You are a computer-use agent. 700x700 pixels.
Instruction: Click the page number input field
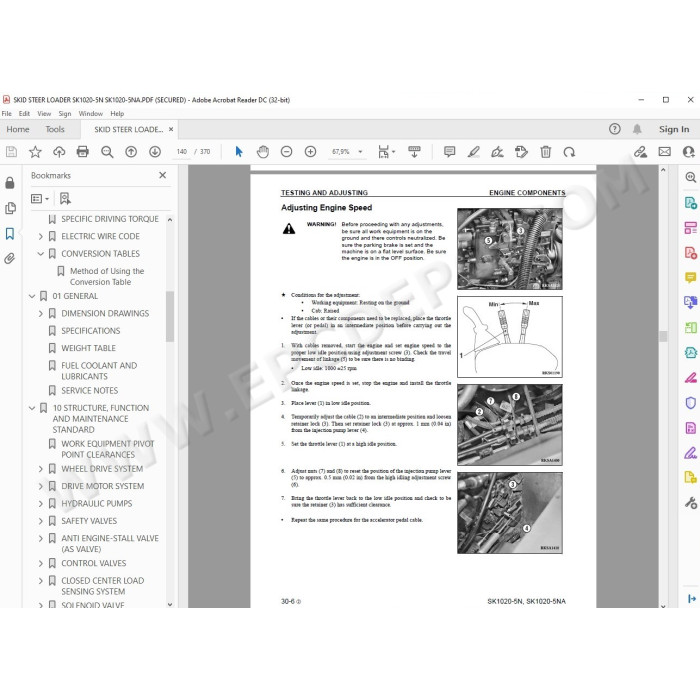click(182, 152)
